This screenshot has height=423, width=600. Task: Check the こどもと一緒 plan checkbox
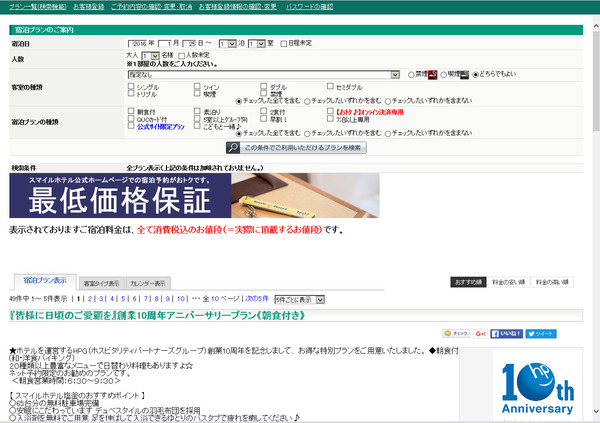pyautogui.click(x=197, y=126)
